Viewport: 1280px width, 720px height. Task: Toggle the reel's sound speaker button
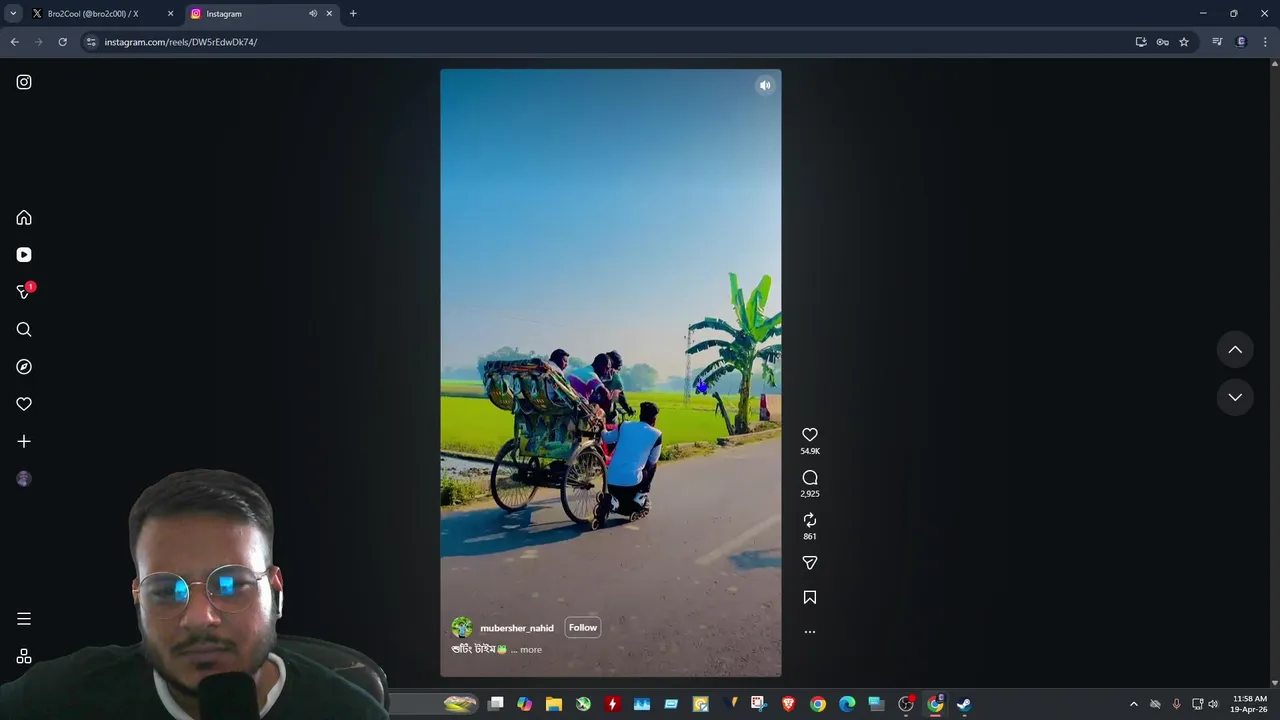click(765, 85)
